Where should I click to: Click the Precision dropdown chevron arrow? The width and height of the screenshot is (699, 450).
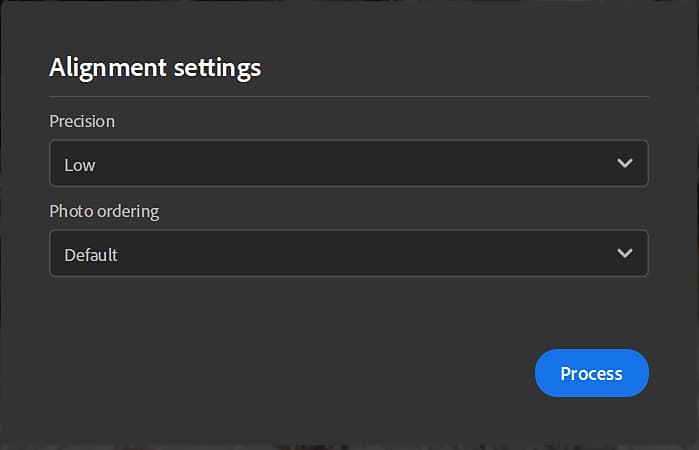[625, 163]
